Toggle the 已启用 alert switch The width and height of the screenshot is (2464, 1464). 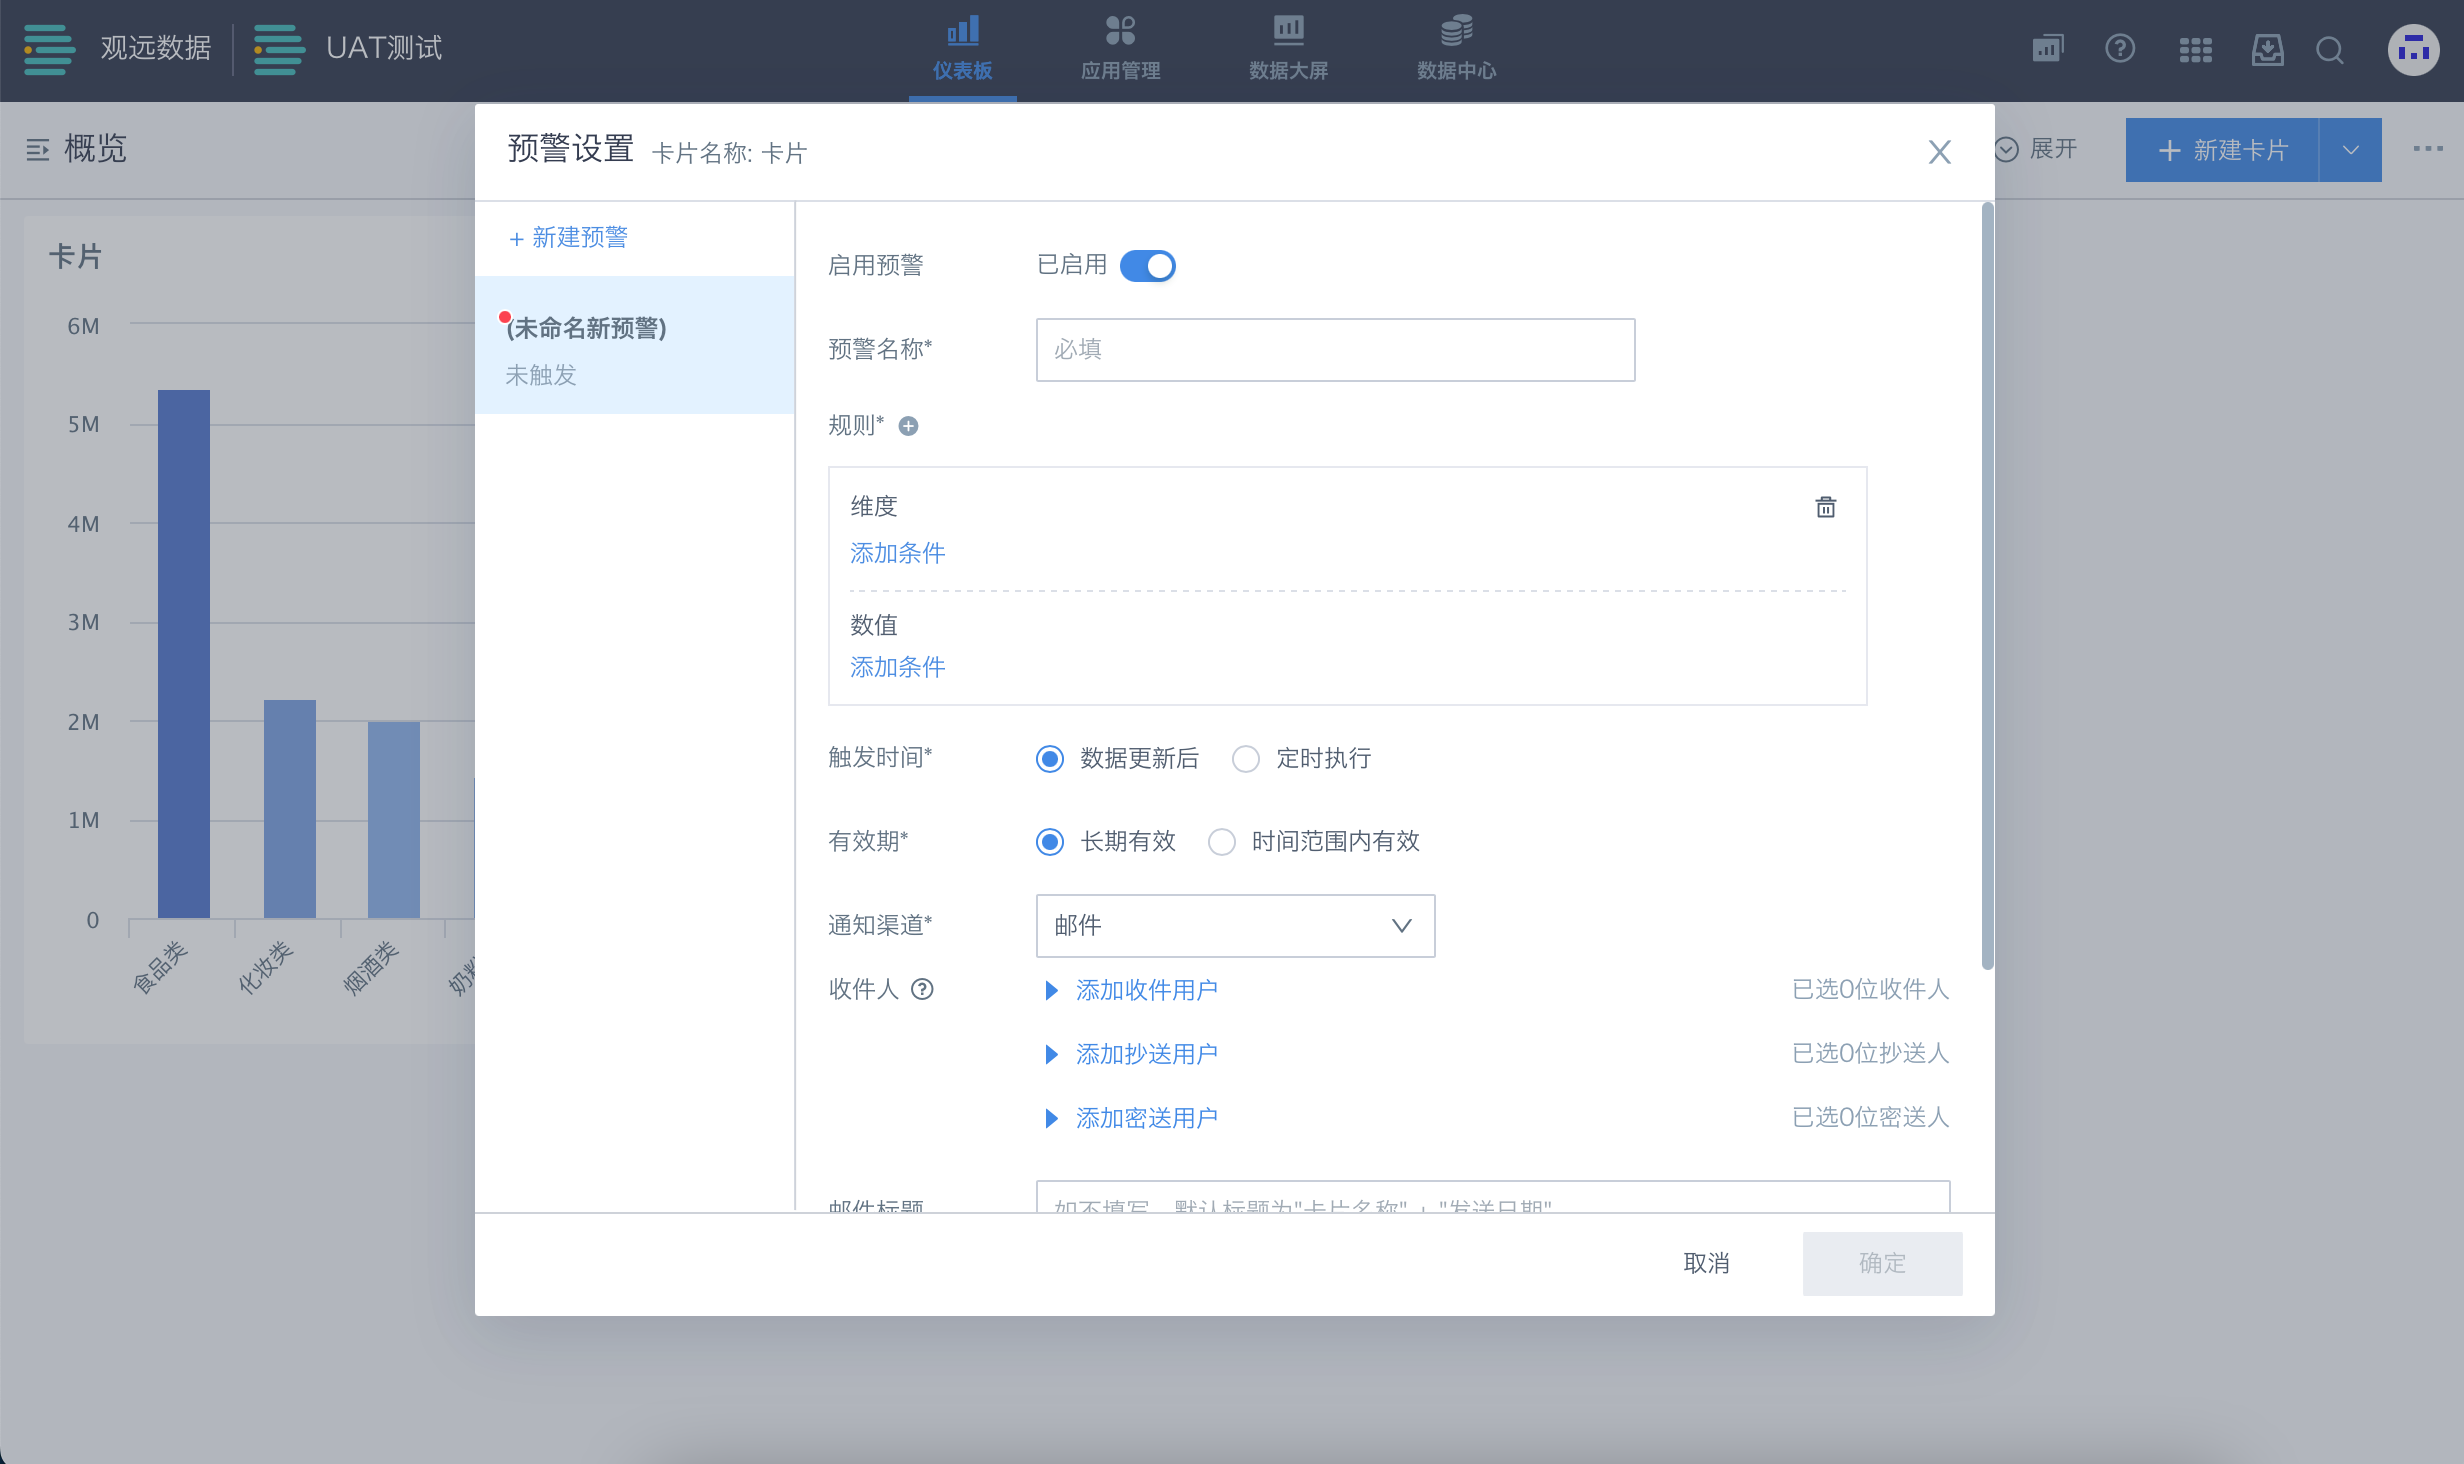[x=1147, y=265]
